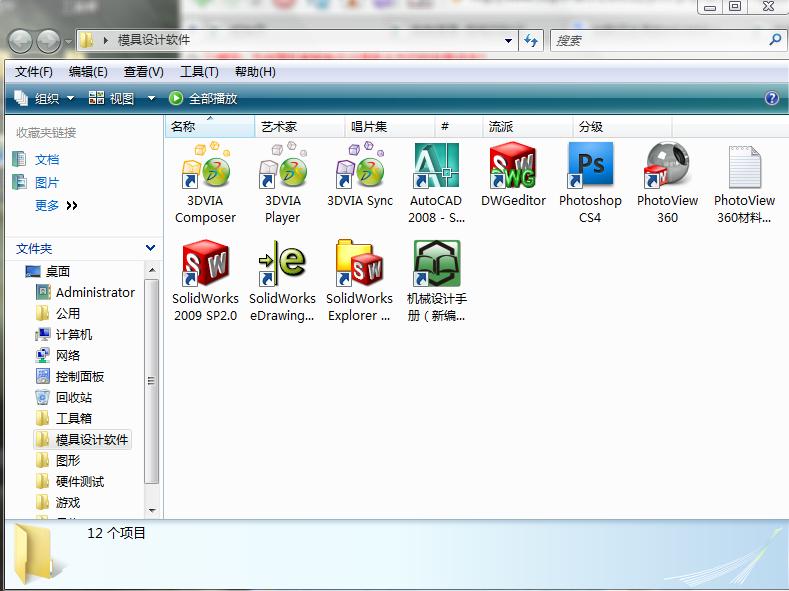Open the help question mark icon
Viewport: 789px width, 591px height.
(771, 98)
